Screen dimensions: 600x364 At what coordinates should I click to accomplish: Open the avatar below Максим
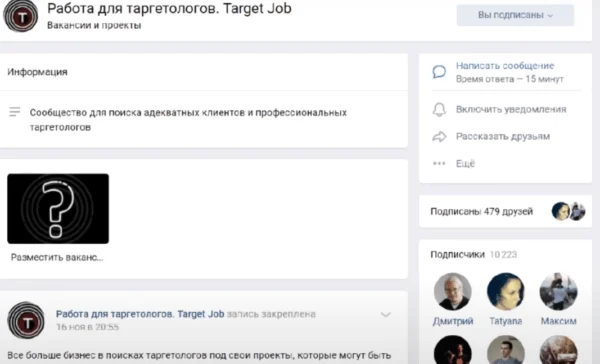558,350
